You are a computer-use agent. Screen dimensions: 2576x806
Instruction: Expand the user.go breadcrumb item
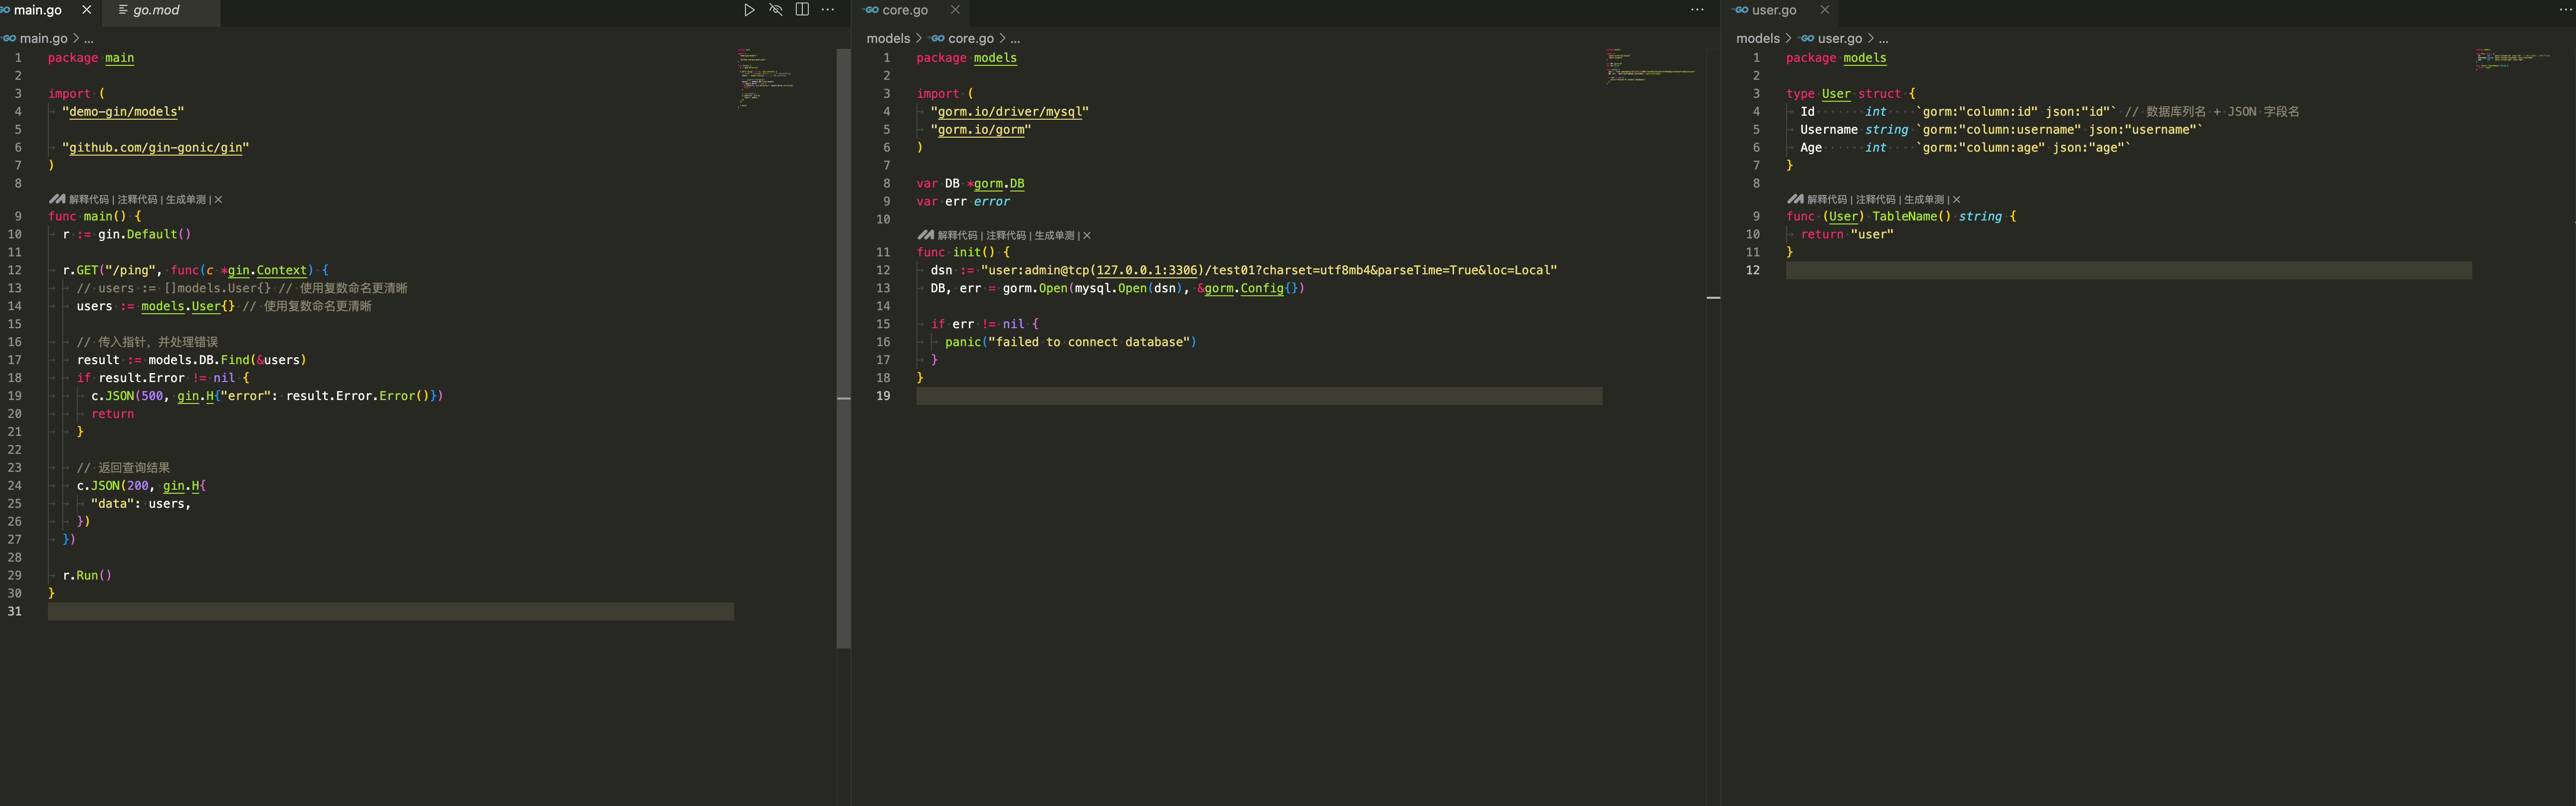[x=1839, y=39]
